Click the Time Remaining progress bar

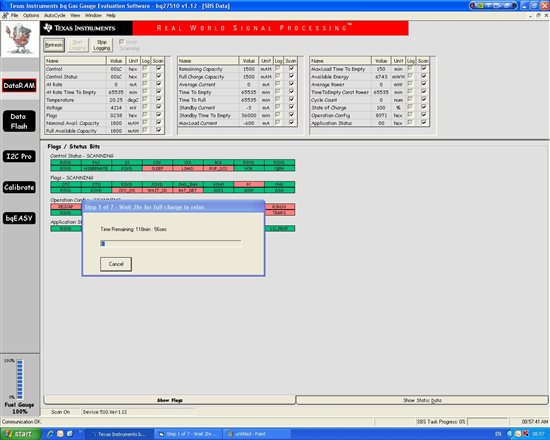coord(171,244)
